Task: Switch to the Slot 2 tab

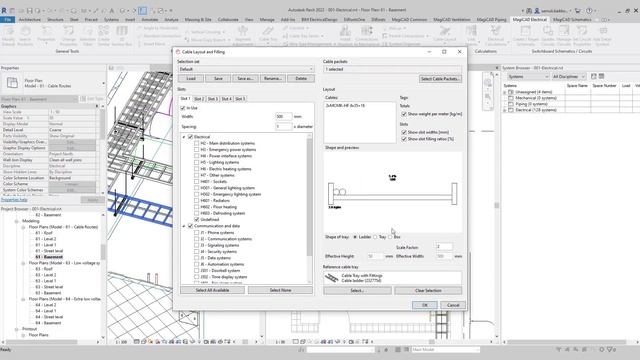Action: pyautogui.click(x=199, y=99)
